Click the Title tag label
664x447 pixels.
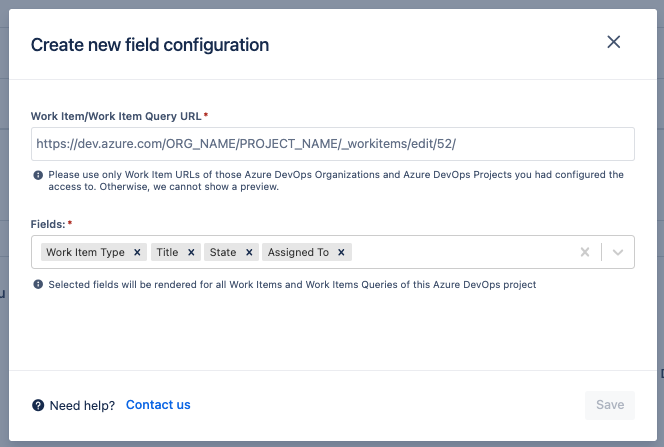(167, 253)
